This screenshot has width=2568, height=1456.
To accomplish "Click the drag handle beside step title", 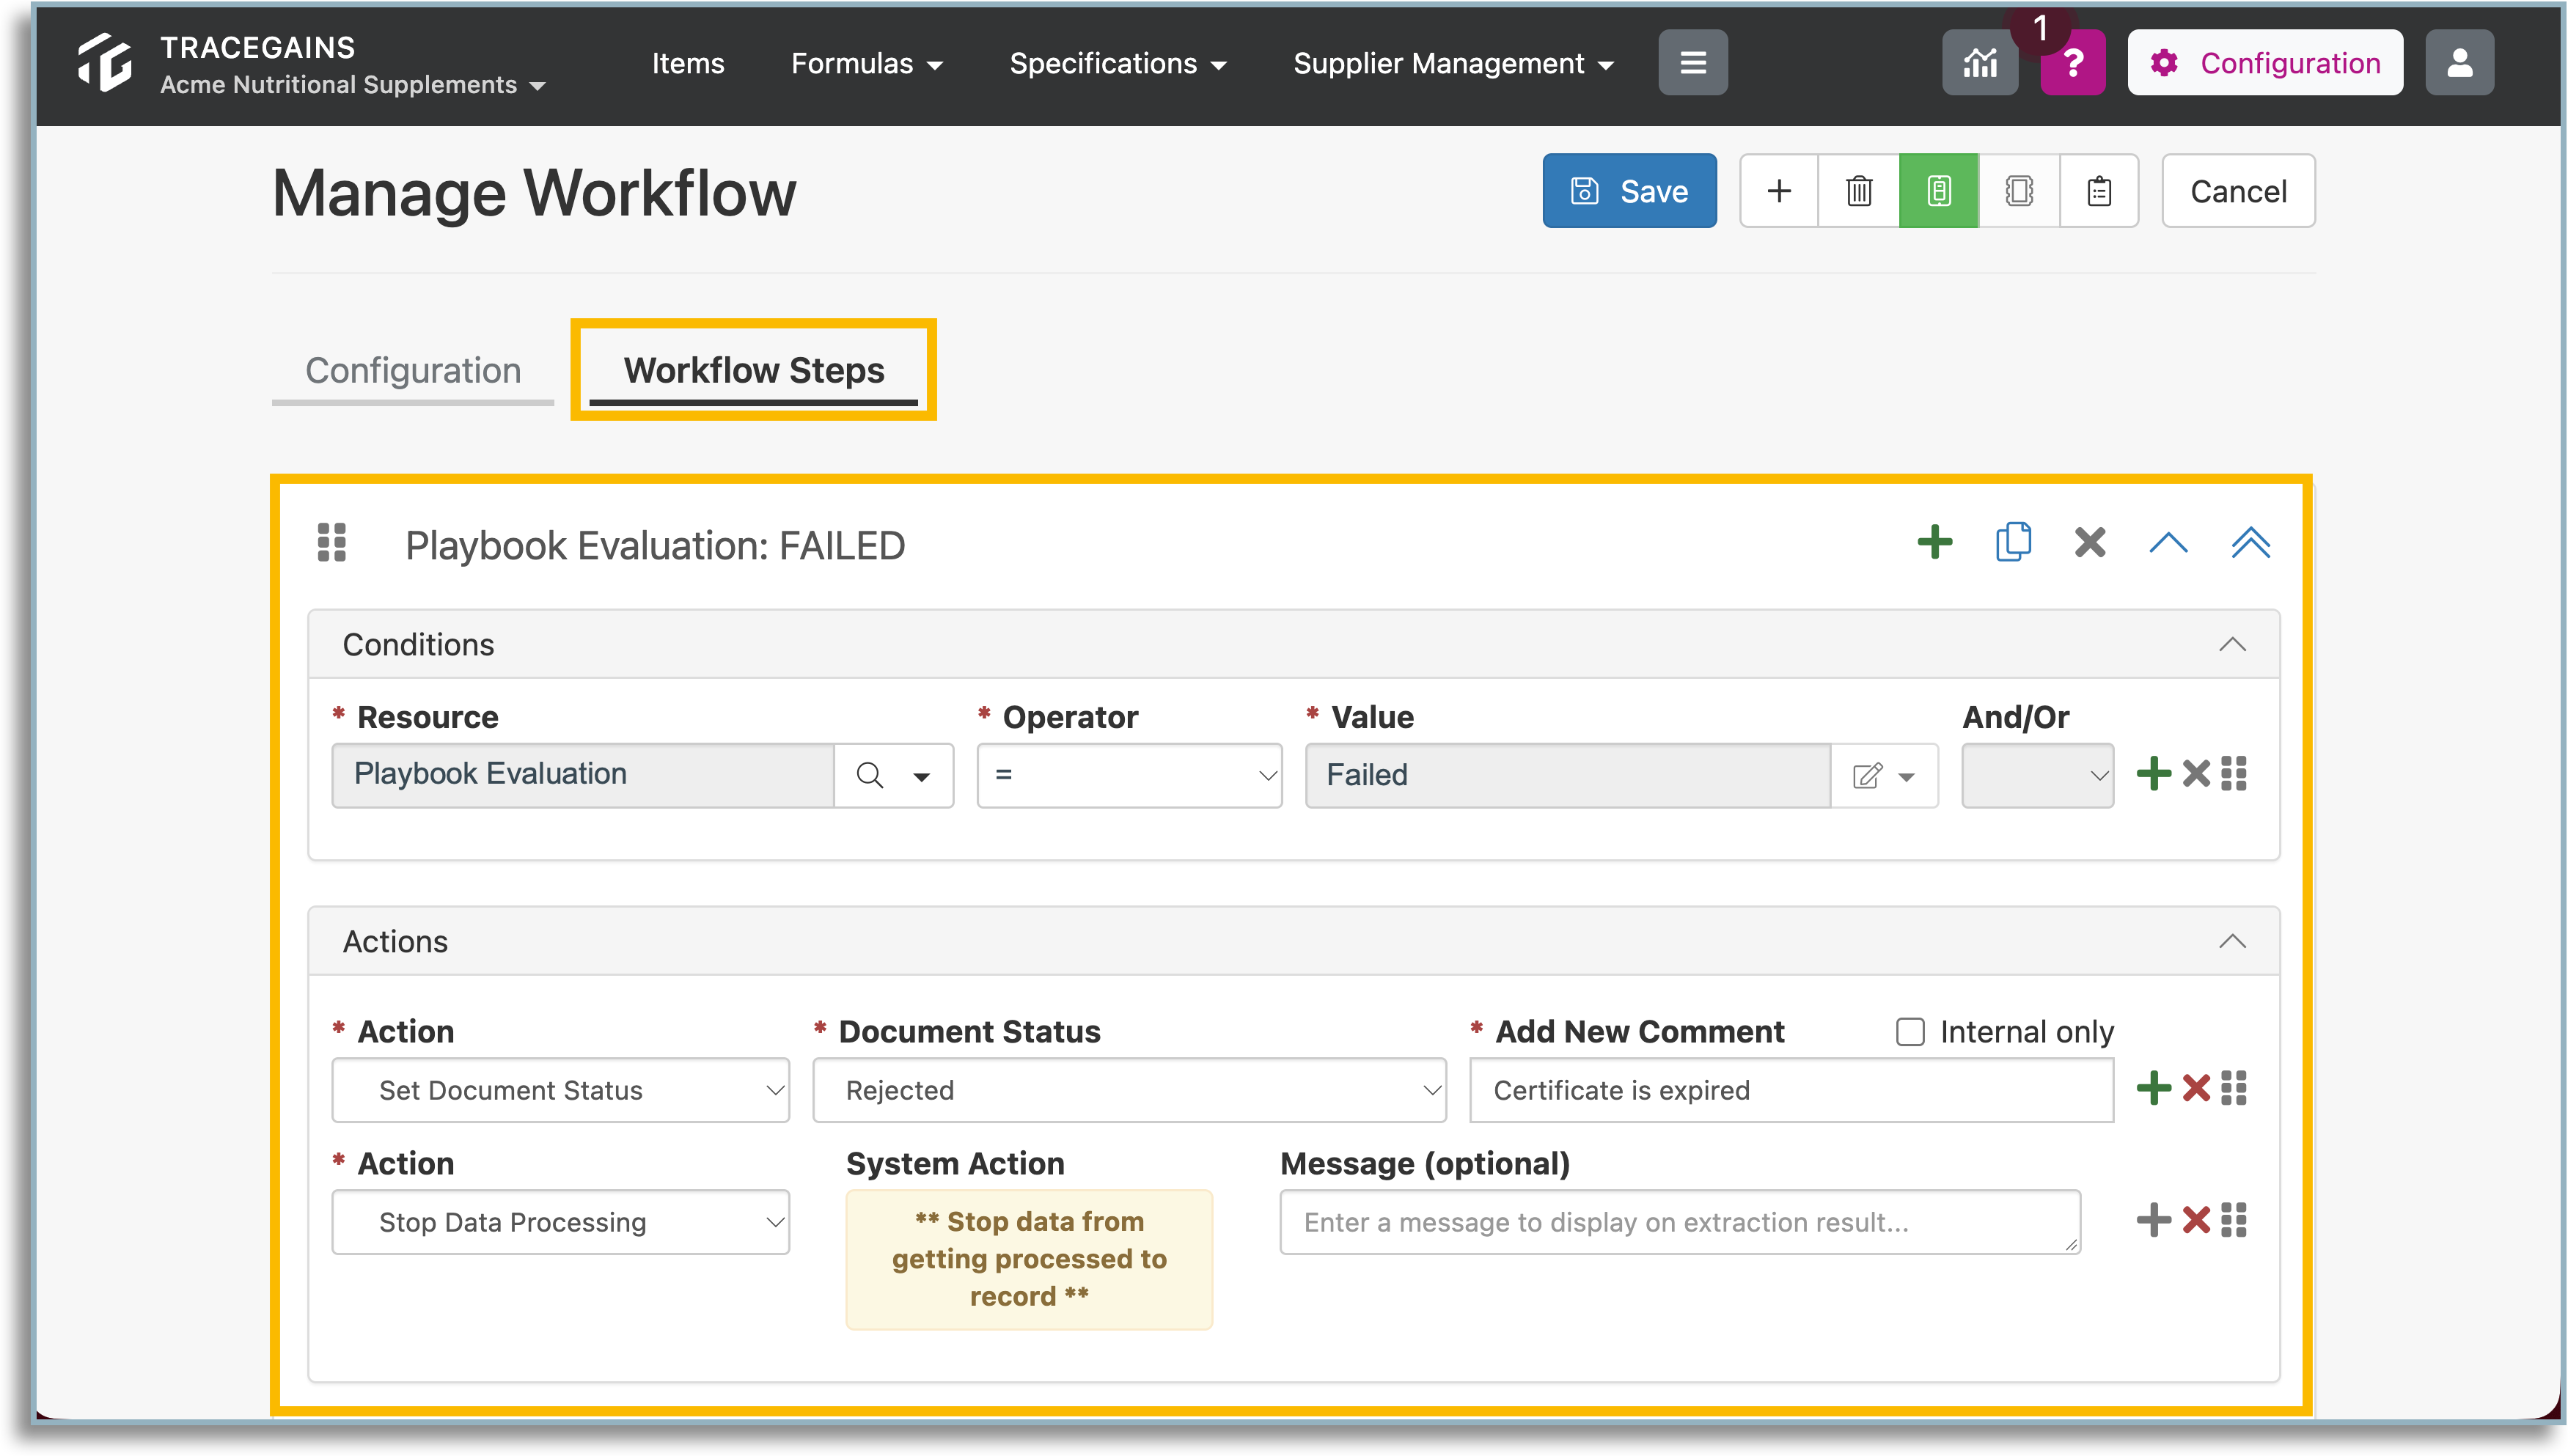I will coord(332,543).
